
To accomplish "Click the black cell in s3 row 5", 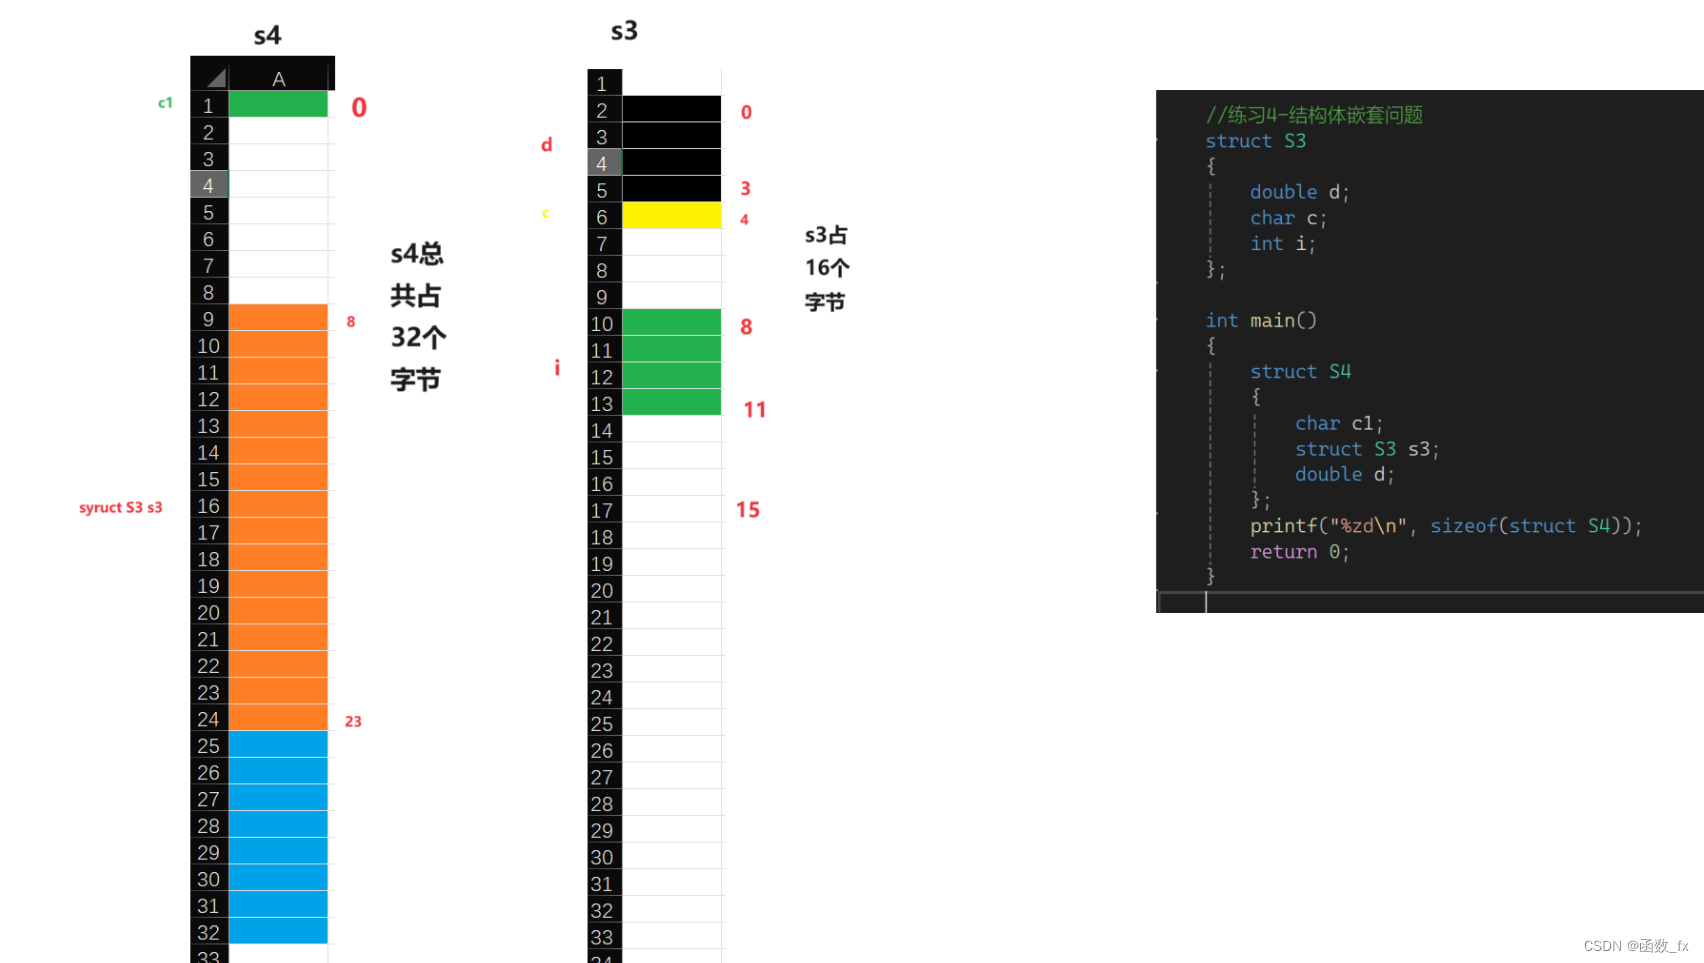I will point(672,189).
